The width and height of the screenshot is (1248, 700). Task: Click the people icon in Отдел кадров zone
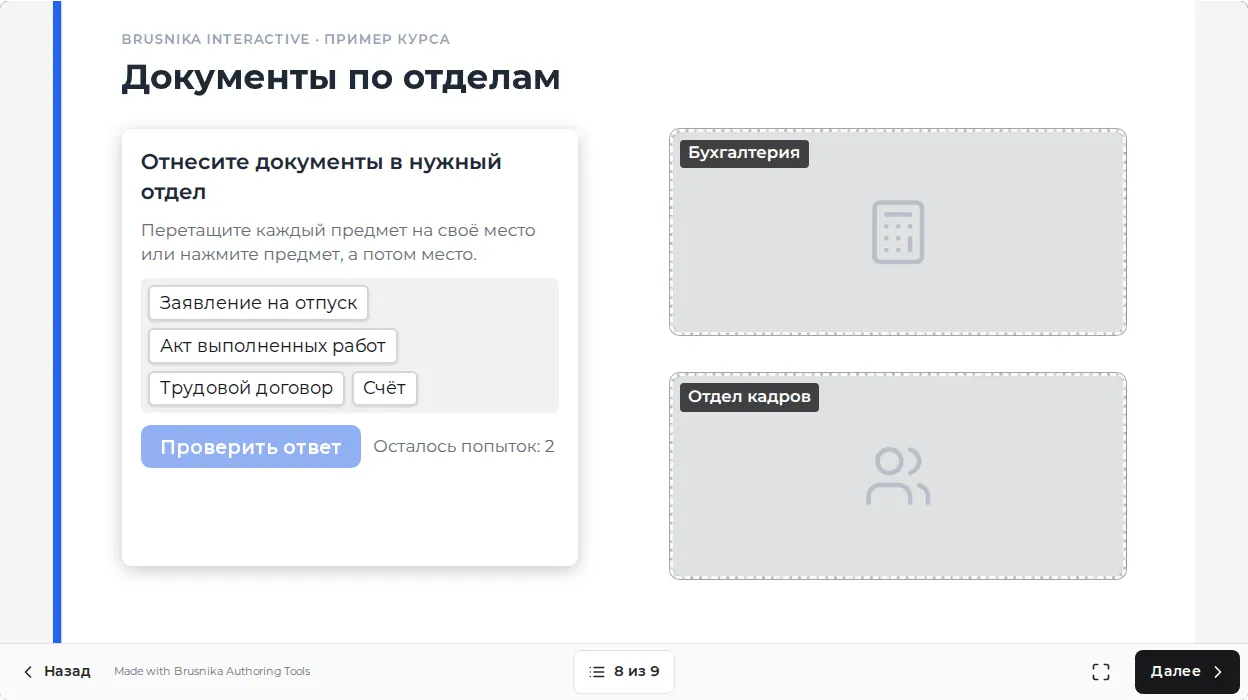tap(898, 476)
